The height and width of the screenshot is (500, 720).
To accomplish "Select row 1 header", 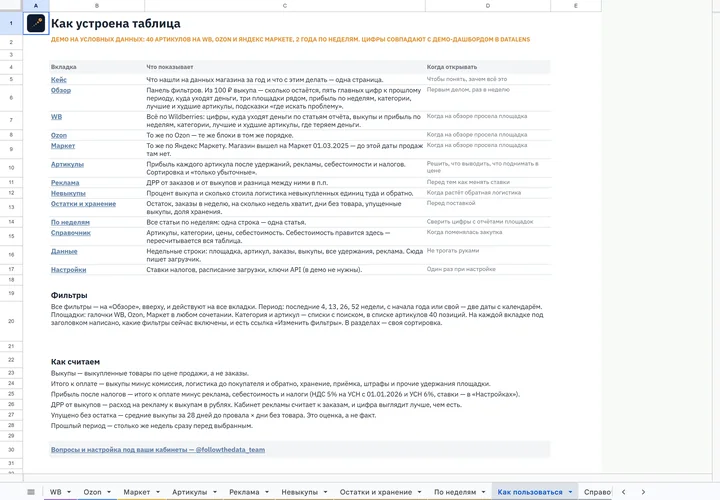I will point(11,23).
